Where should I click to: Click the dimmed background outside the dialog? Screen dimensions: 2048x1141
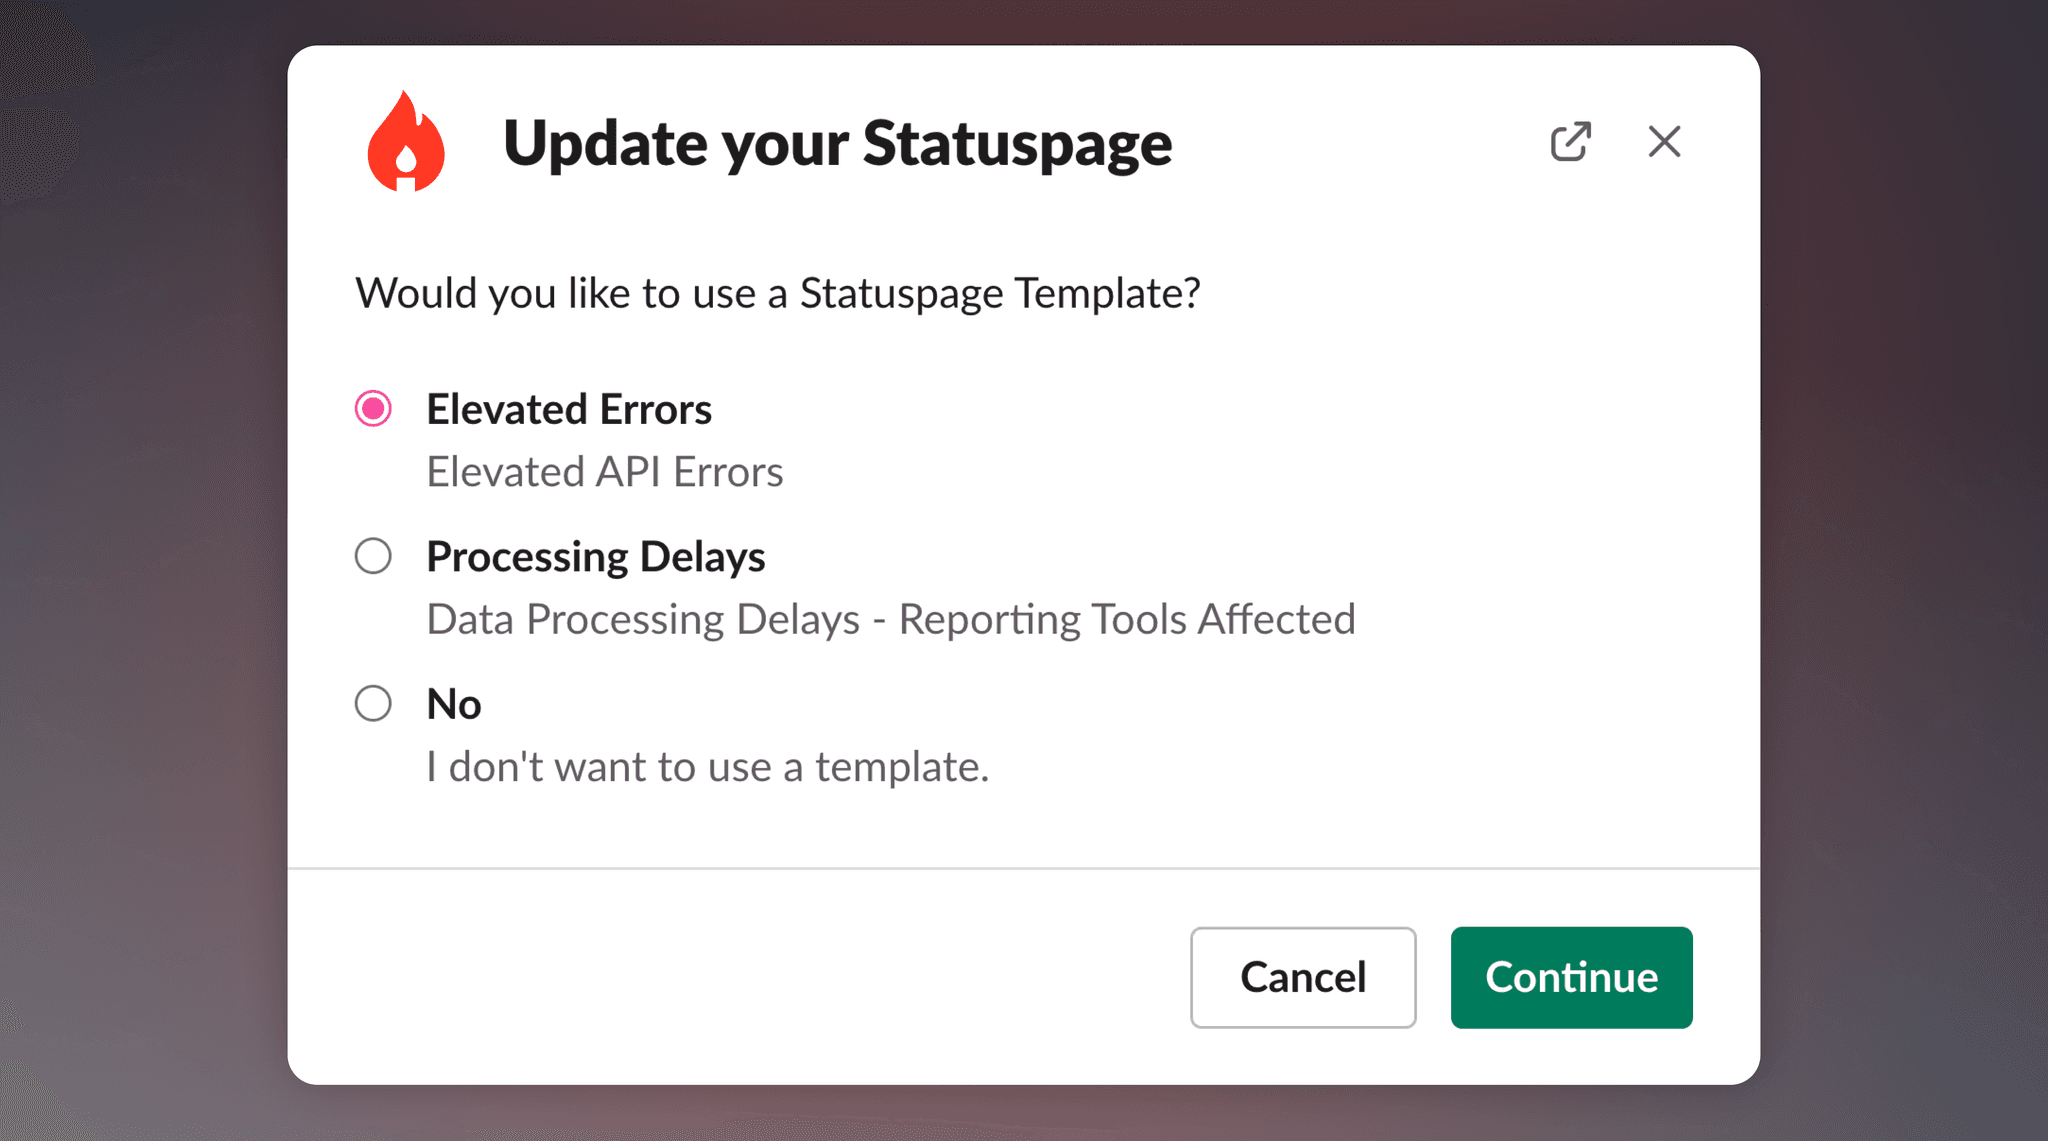[140, 570]
